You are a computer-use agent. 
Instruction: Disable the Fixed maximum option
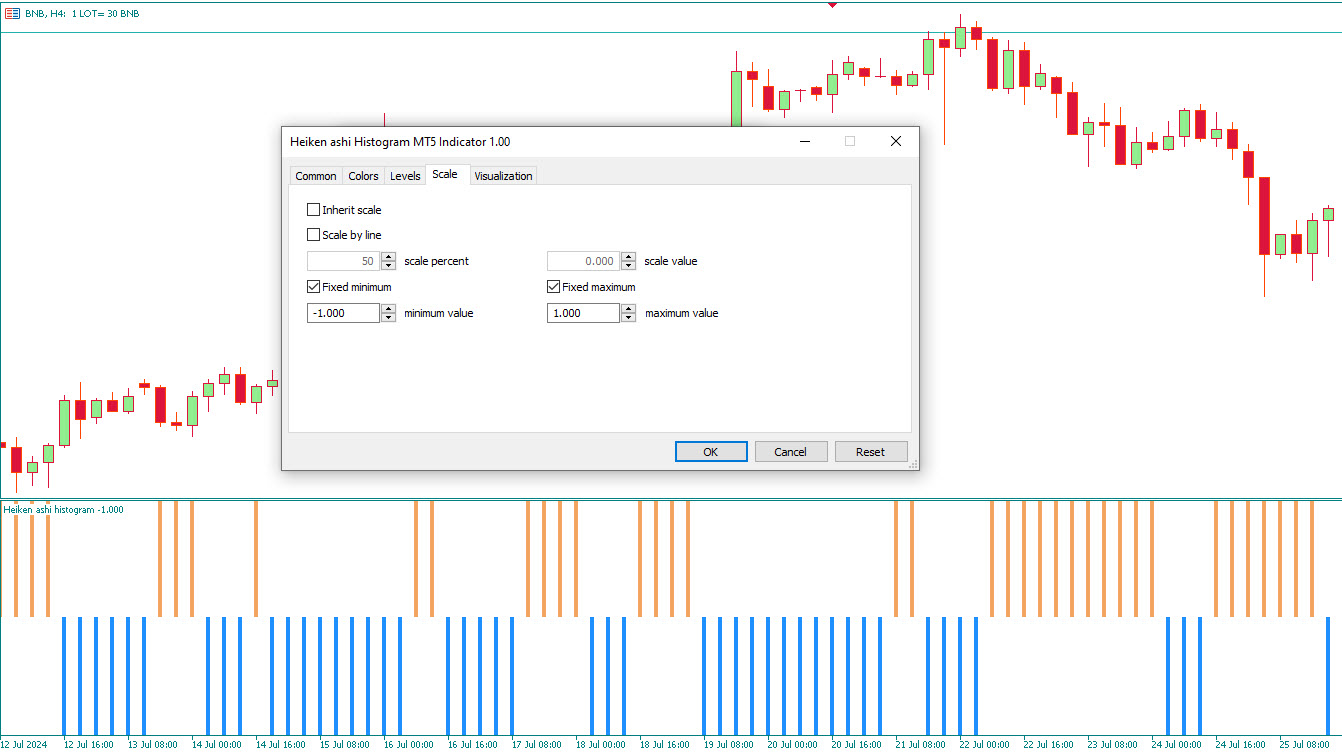pyautogui.click(x=553, y=286)
